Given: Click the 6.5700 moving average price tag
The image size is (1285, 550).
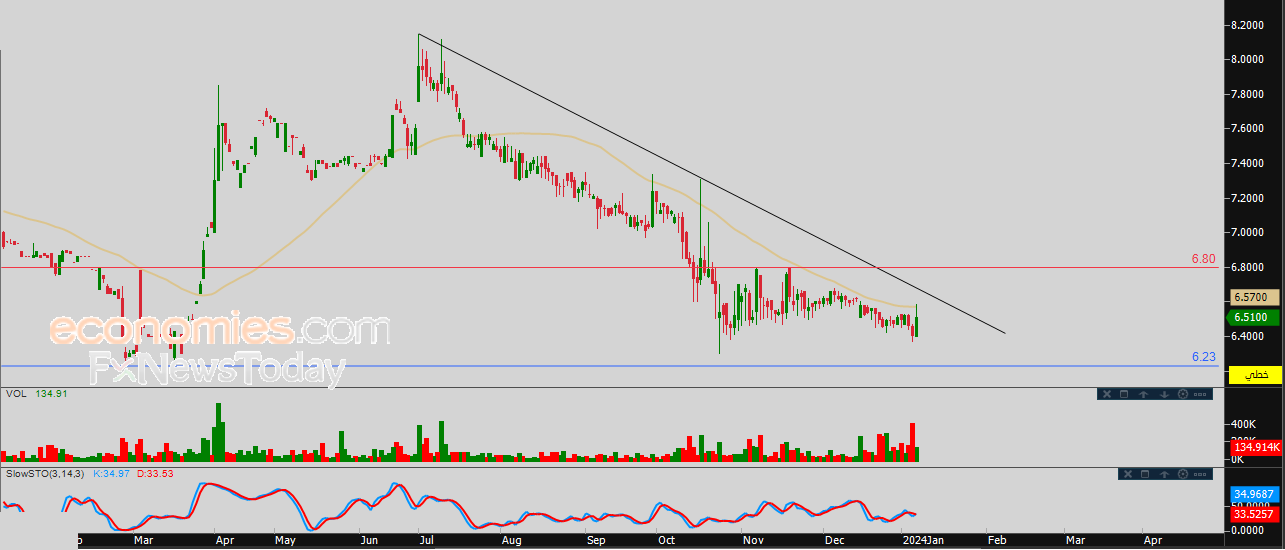Looking at the screenshot, I should (x=1256, y=297).
